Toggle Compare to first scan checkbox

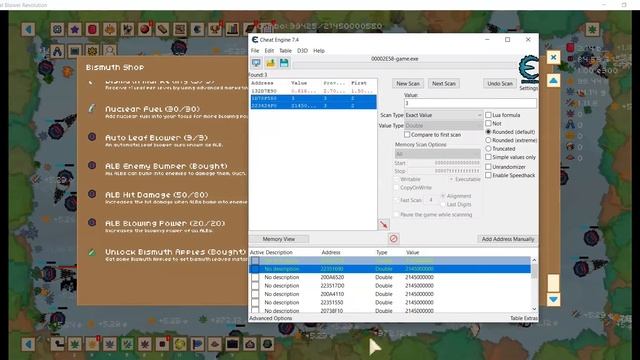[407, 134]
